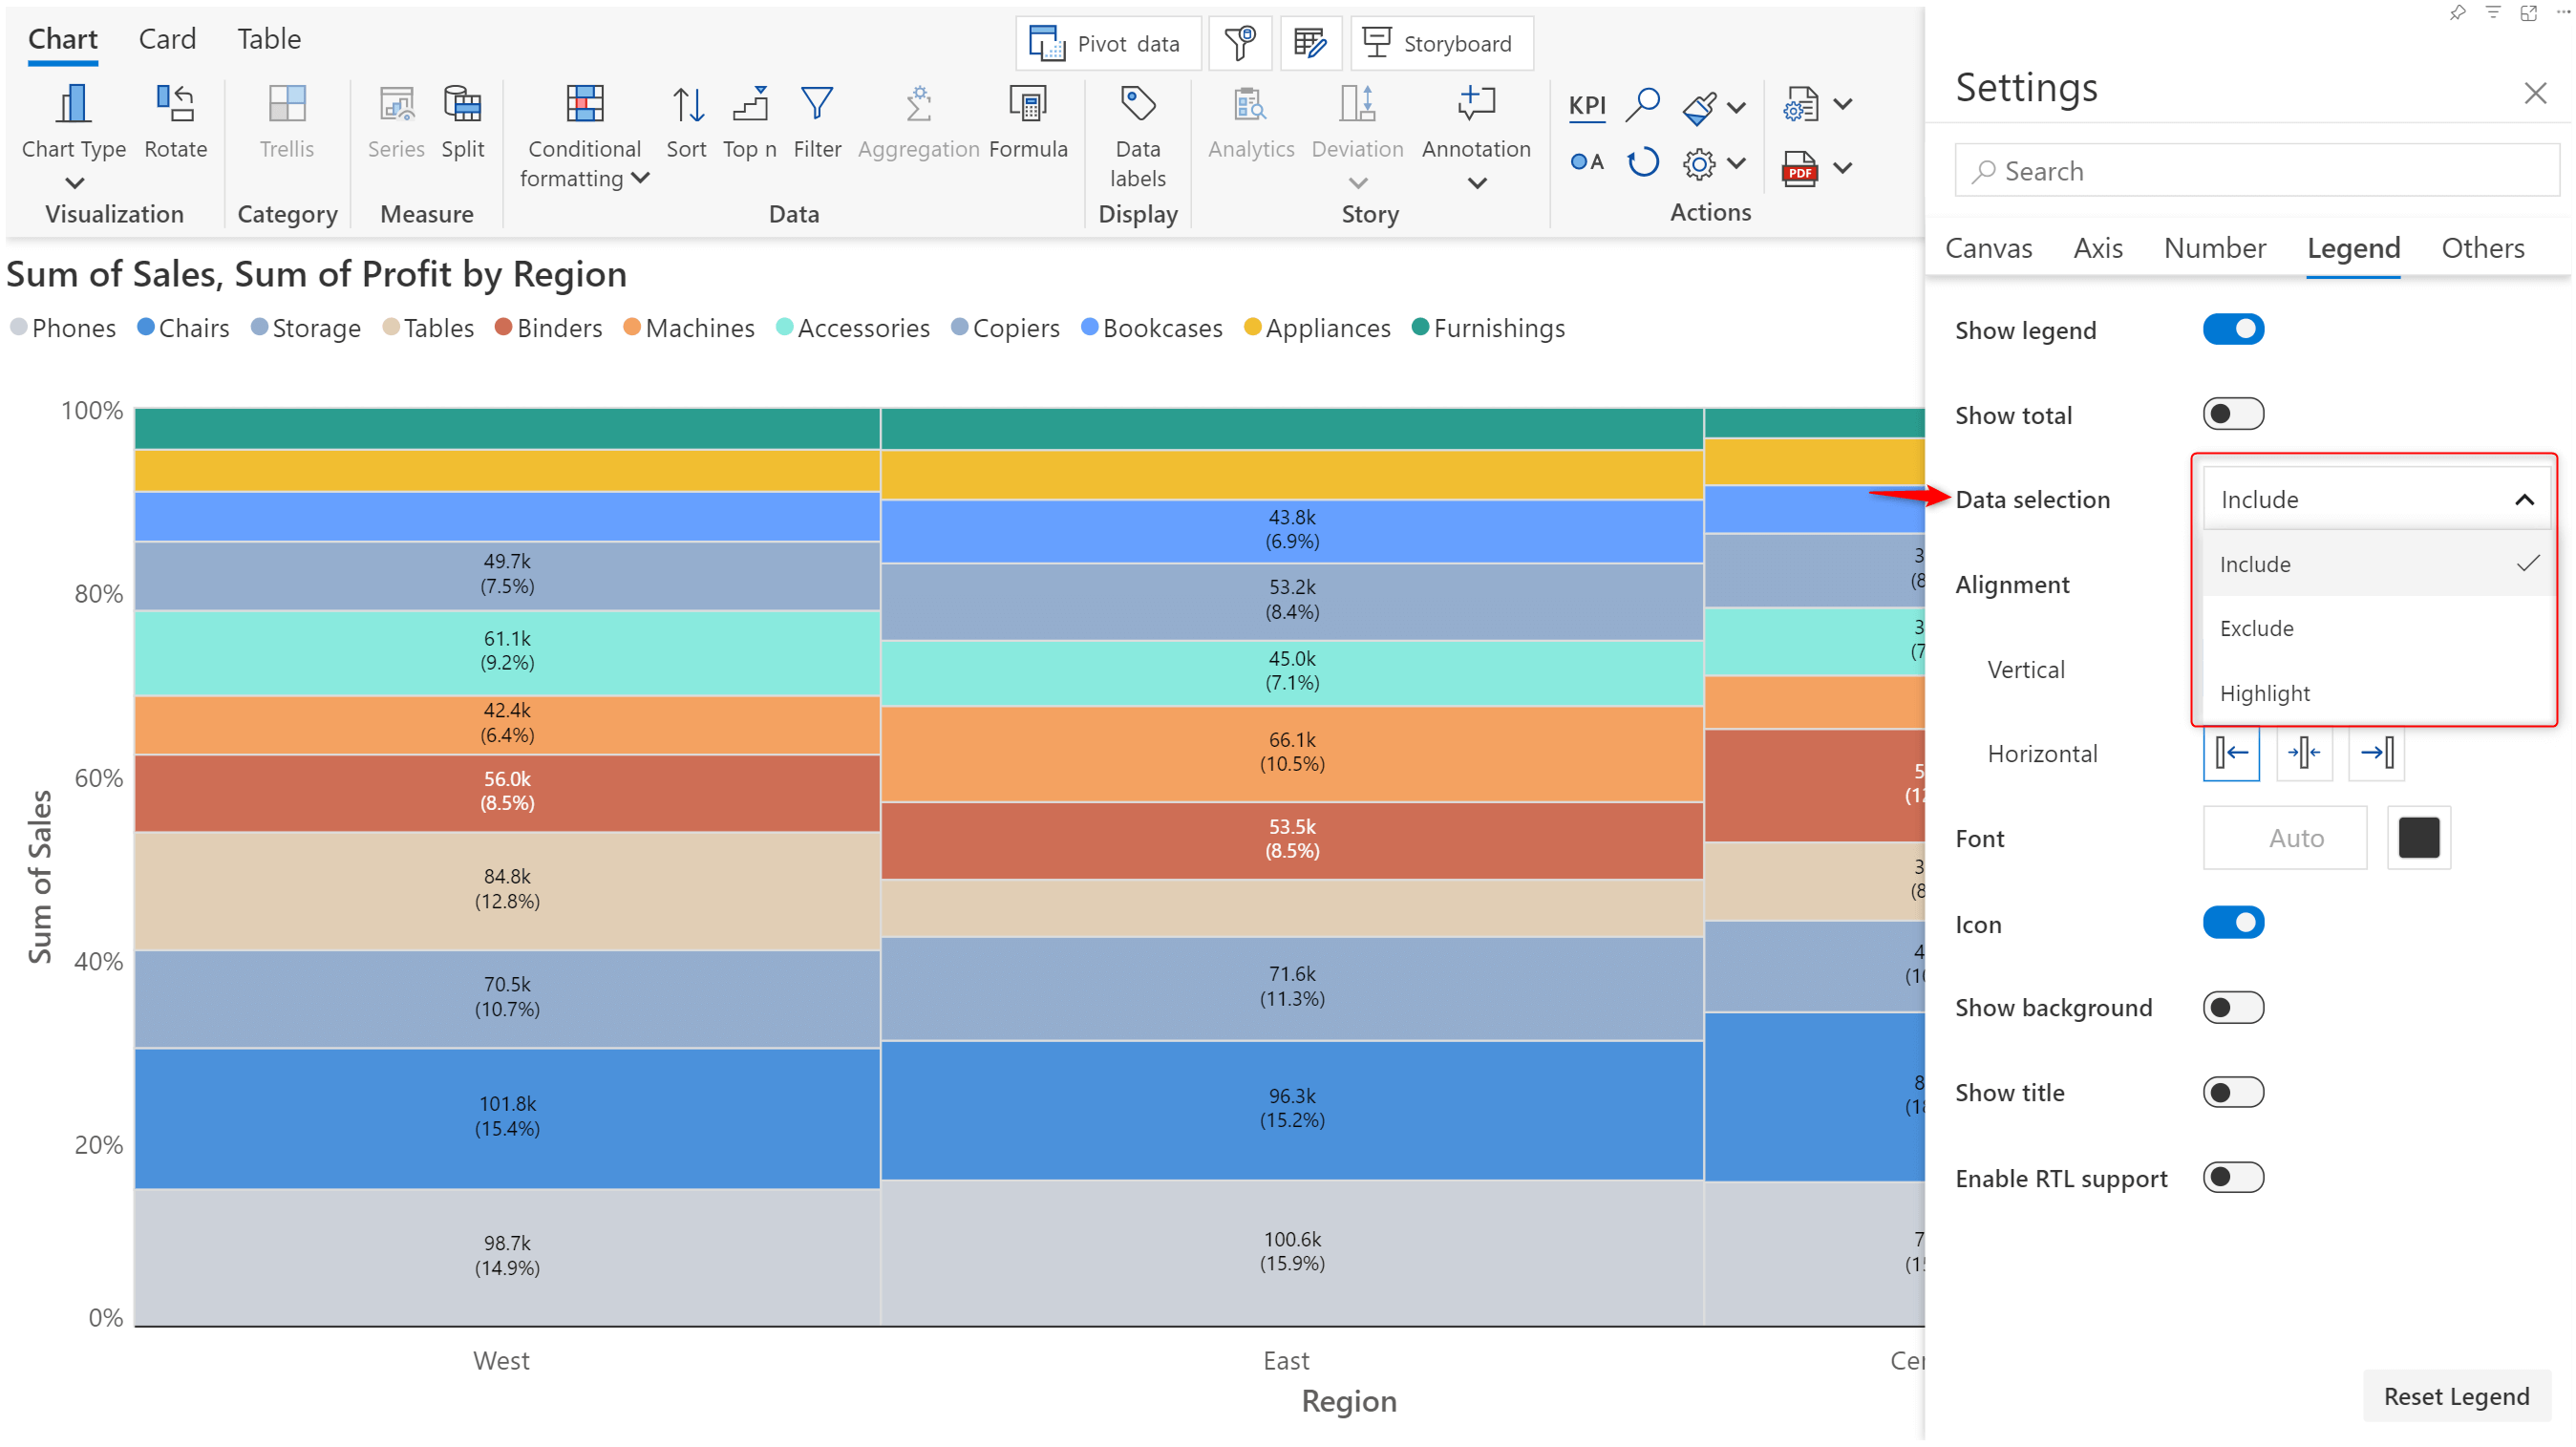Click the circular reset arrow icon
This screenshot has width=2576, height=1447.
point(1642,162)
